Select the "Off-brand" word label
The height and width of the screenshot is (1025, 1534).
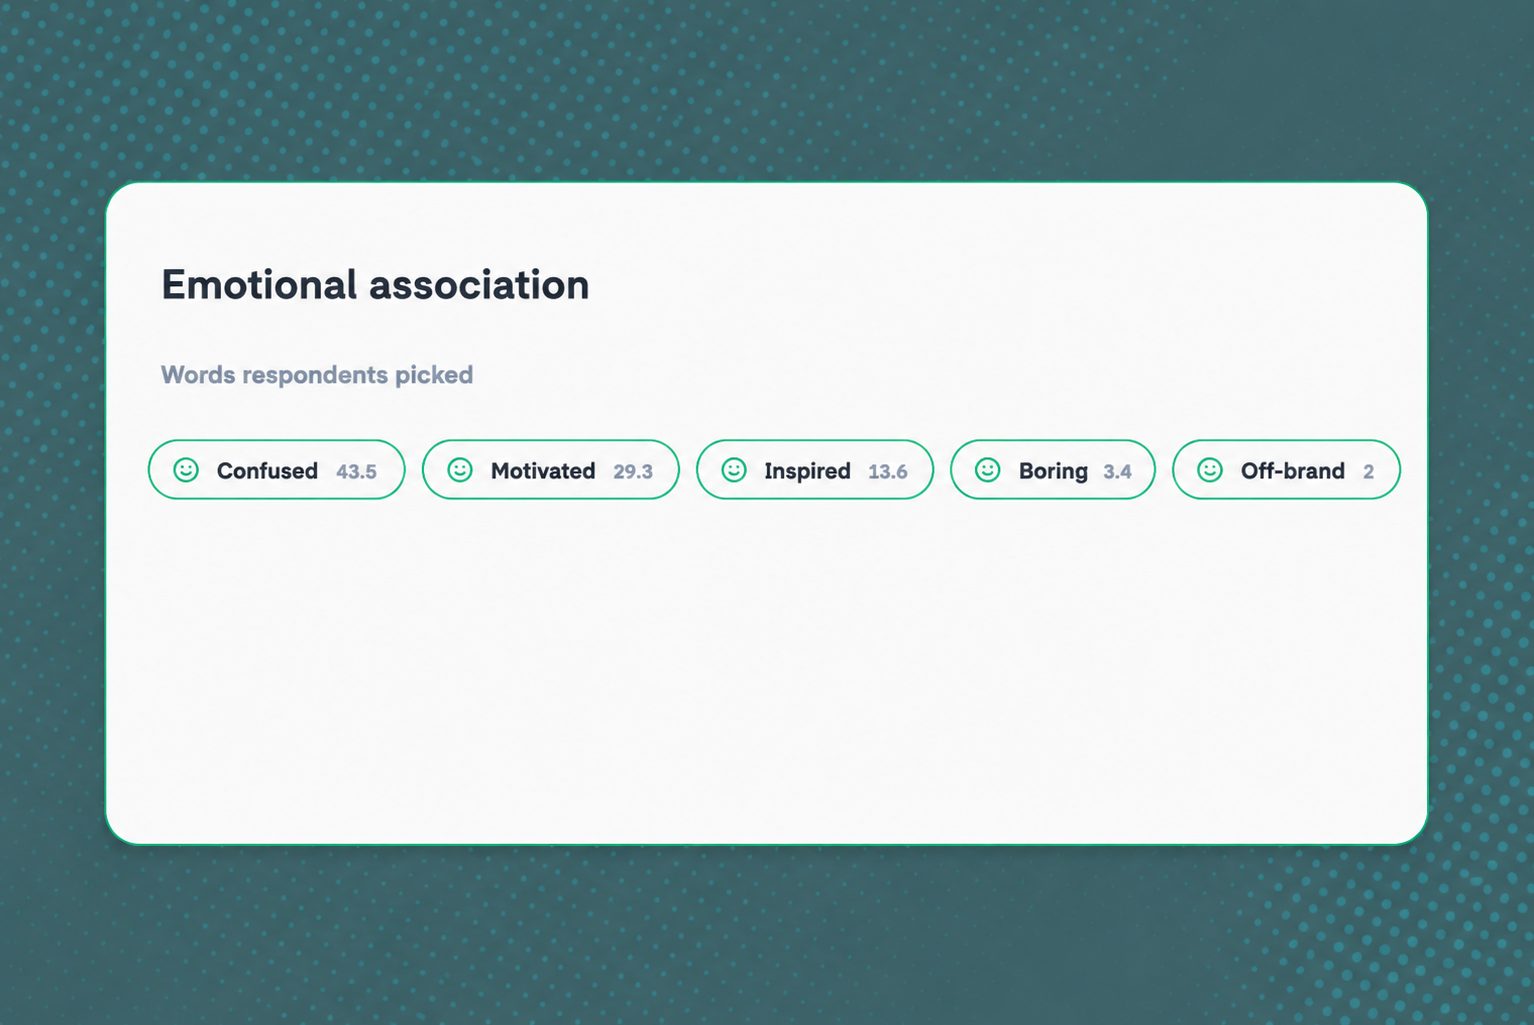pos(1293,471)
